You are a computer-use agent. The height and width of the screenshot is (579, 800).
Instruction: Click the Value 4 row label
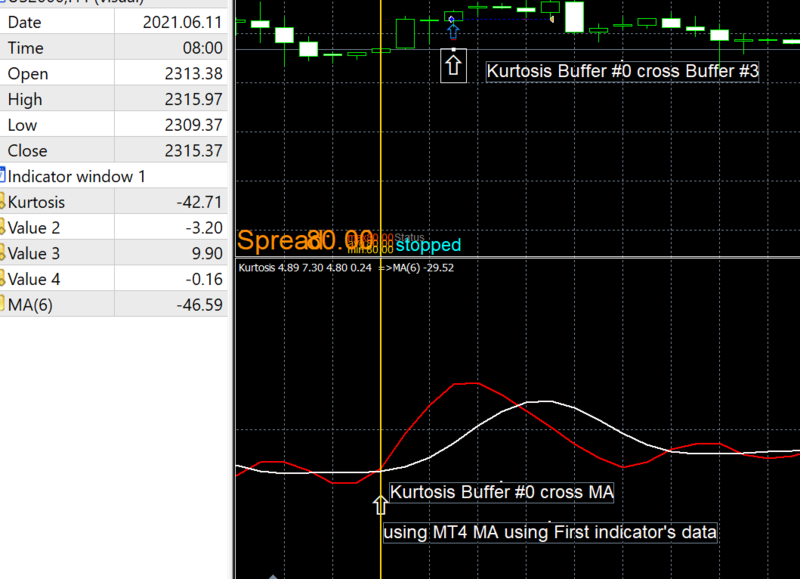34,280
